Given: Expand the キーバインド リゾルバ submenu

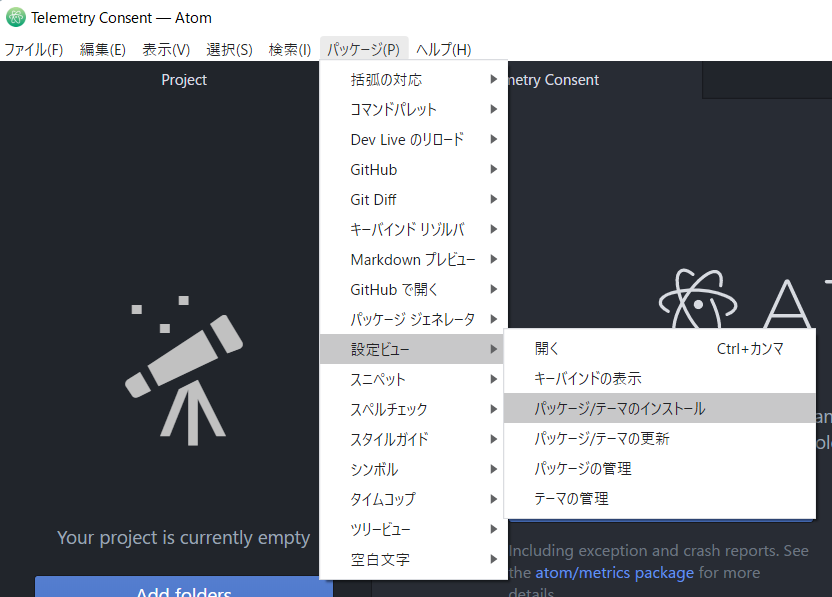Looking at the screenshot, I should [x=413, y=229].
